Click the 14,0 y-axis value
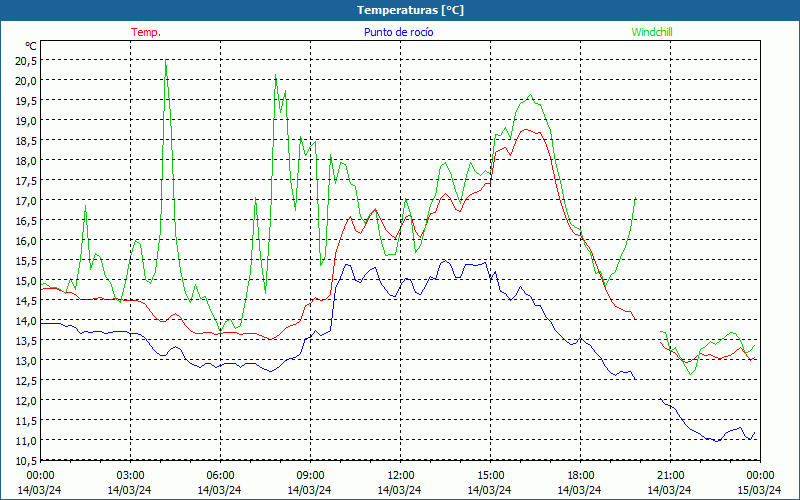The width and height of the screenshot is (800, 500). pos(27,320)
